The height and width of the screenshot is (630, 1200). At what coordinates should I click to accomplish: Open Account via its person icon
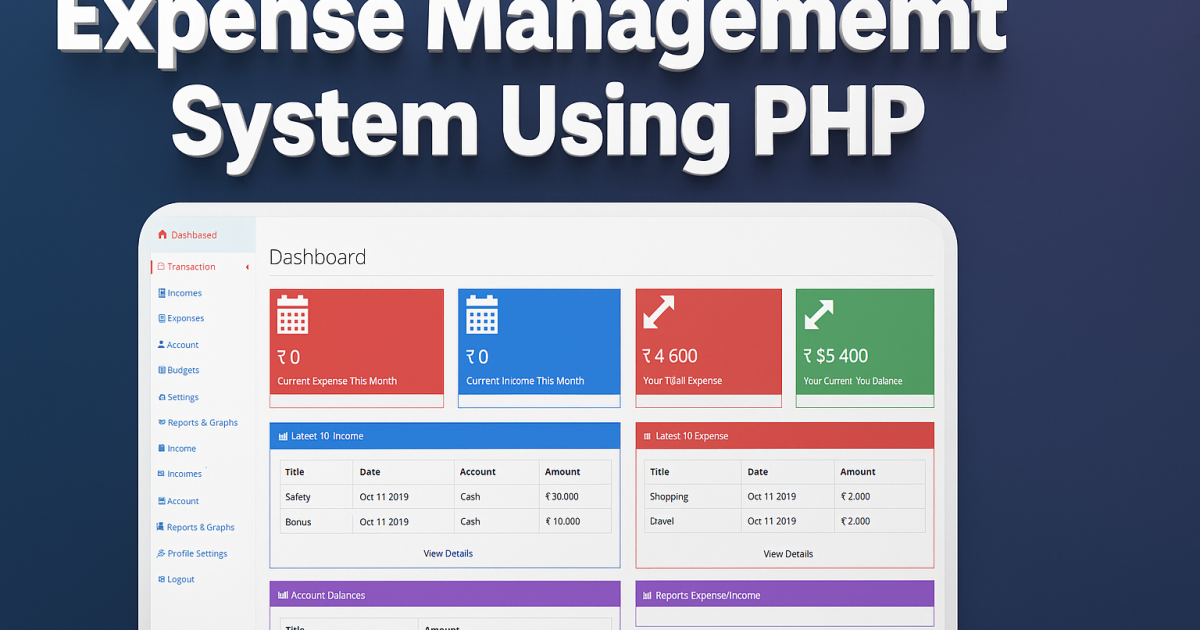[x=162, y=344]
